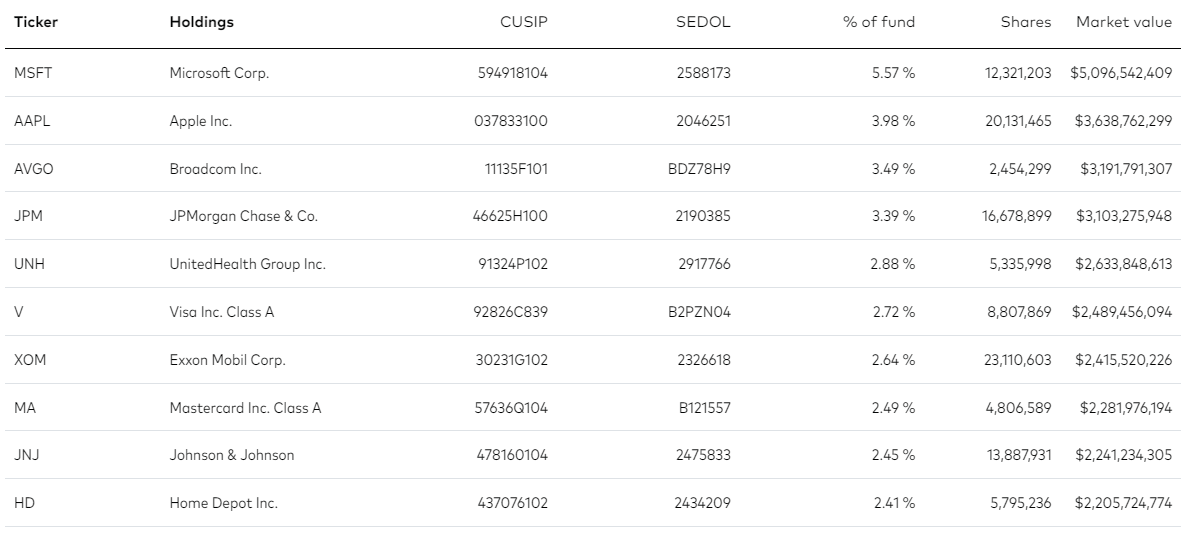The height and width of the screenshot is (534, 1187).
Task: Select the SEDOL column header
Action: pos(703,22)
